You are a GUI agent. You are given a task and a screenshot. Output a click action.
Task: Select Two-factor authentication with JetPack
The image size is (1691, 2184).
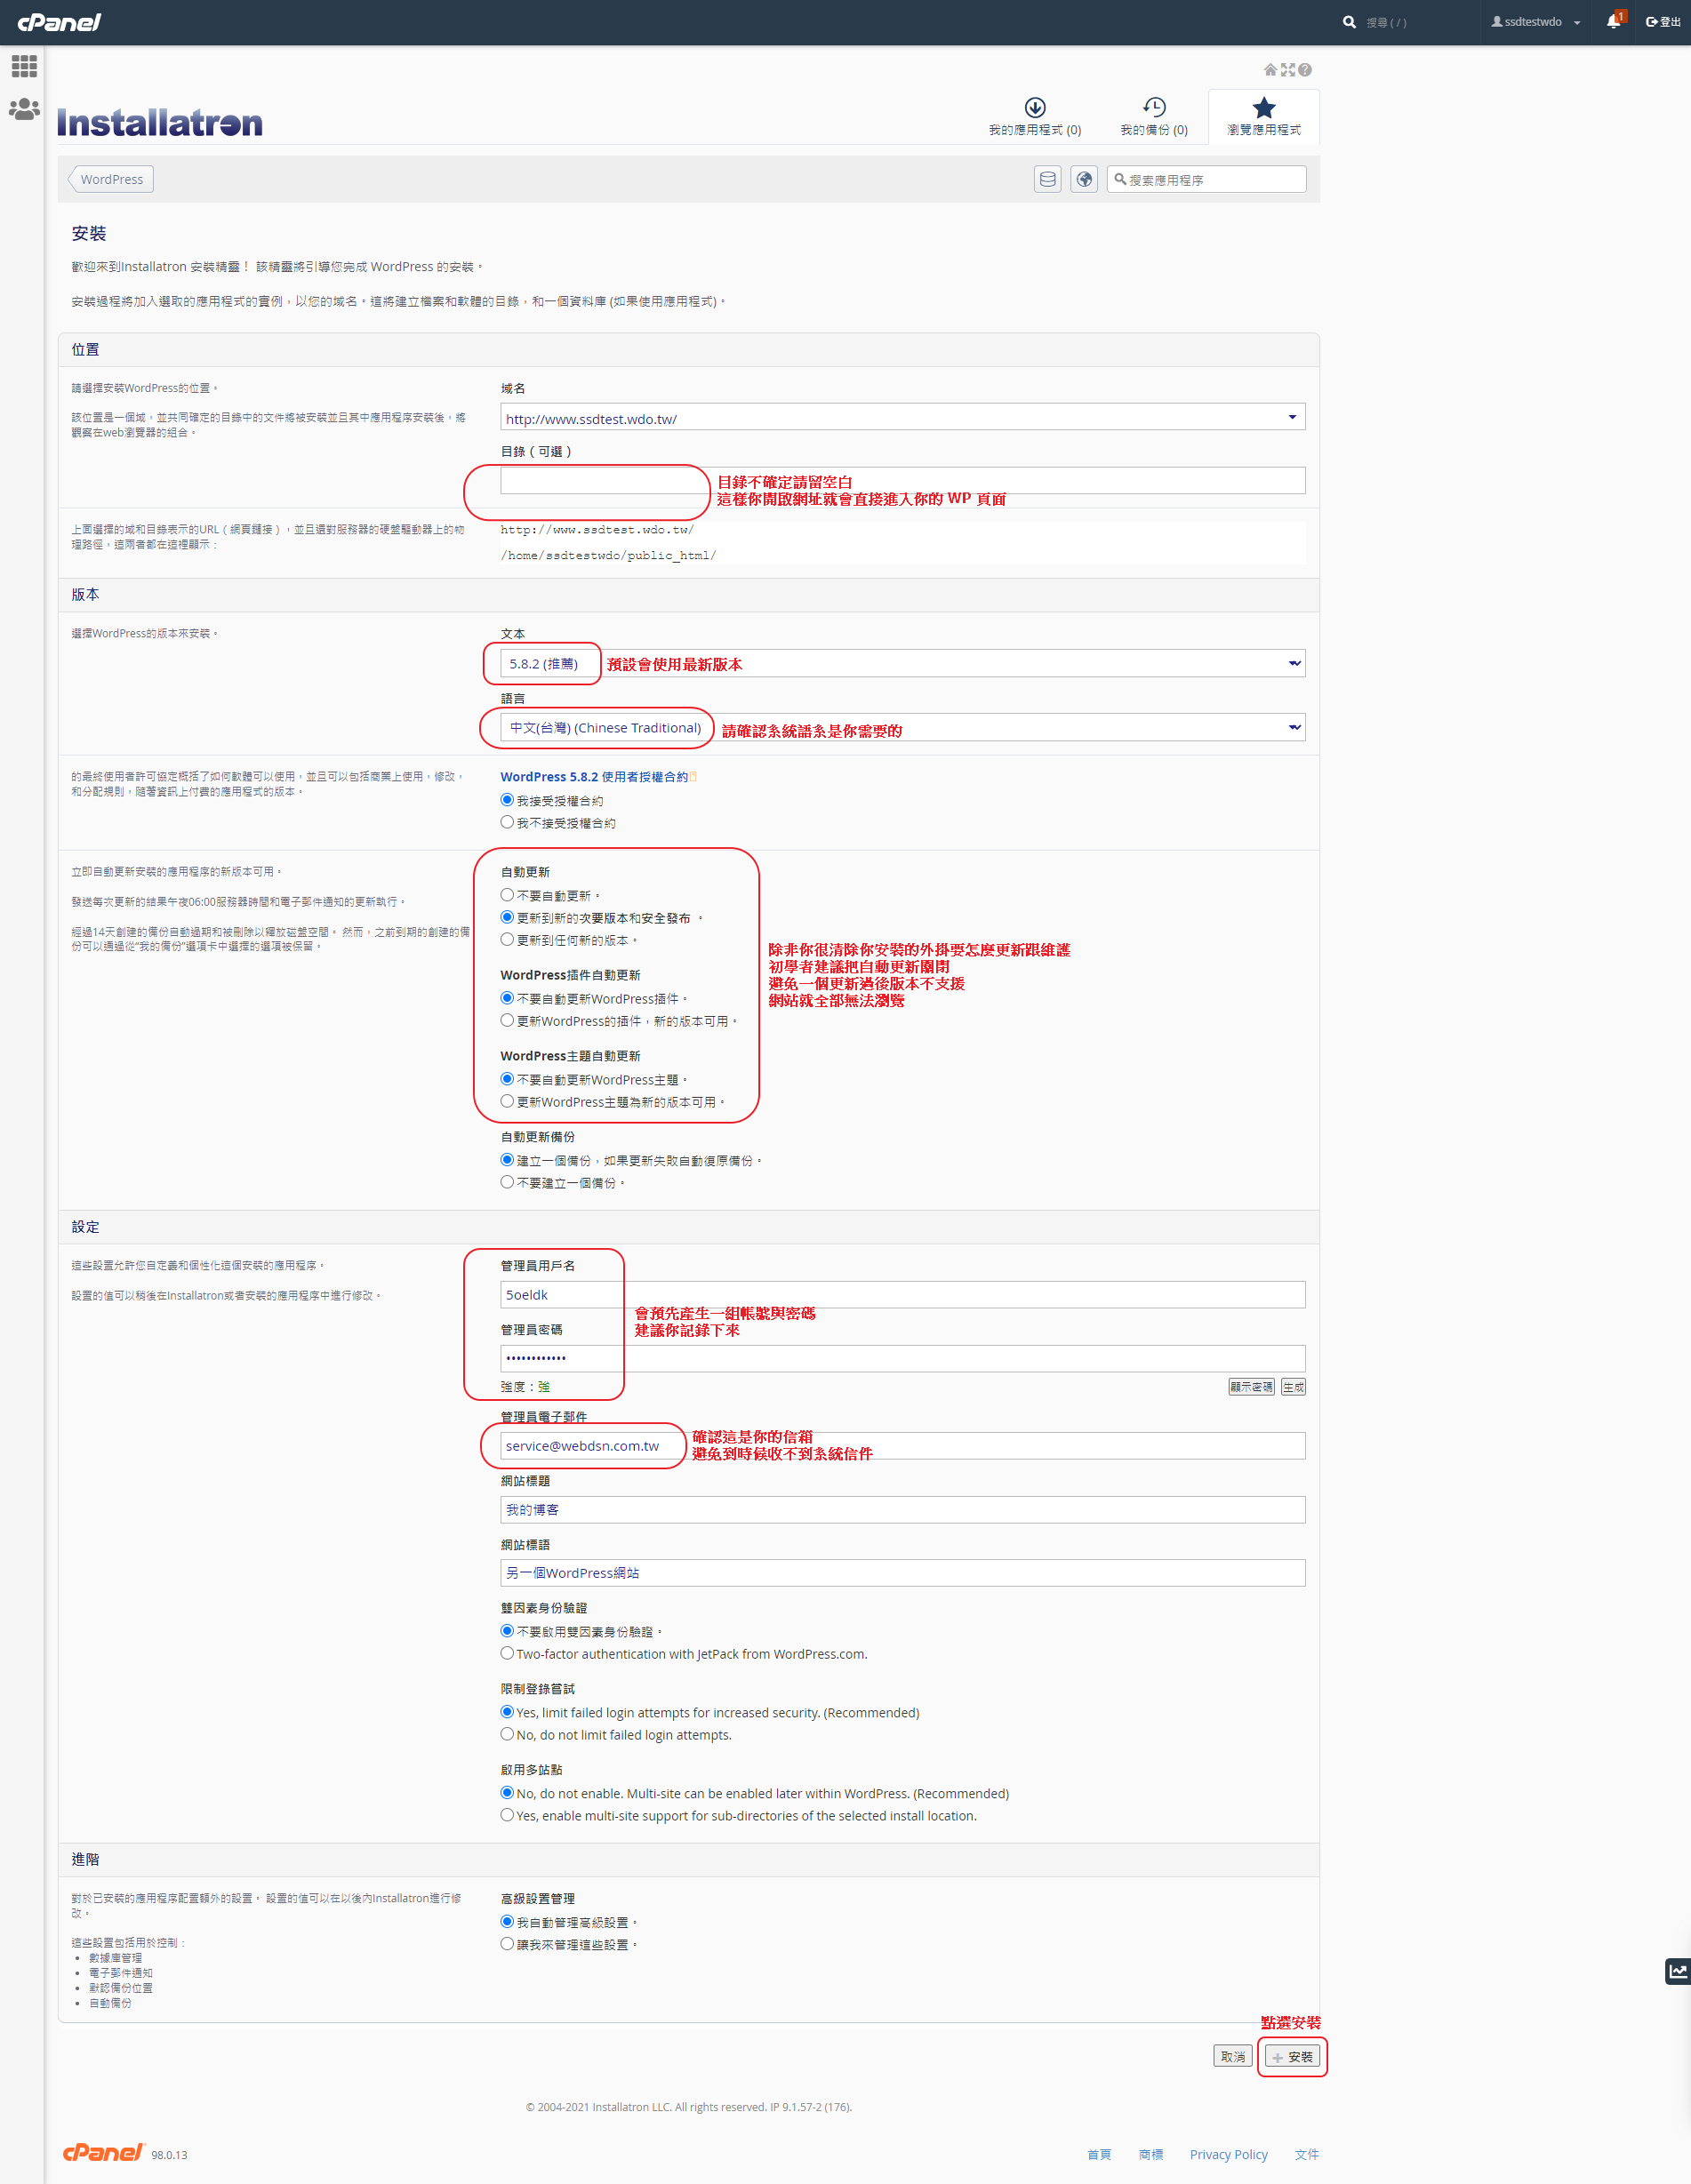(x=507, y=1653)
